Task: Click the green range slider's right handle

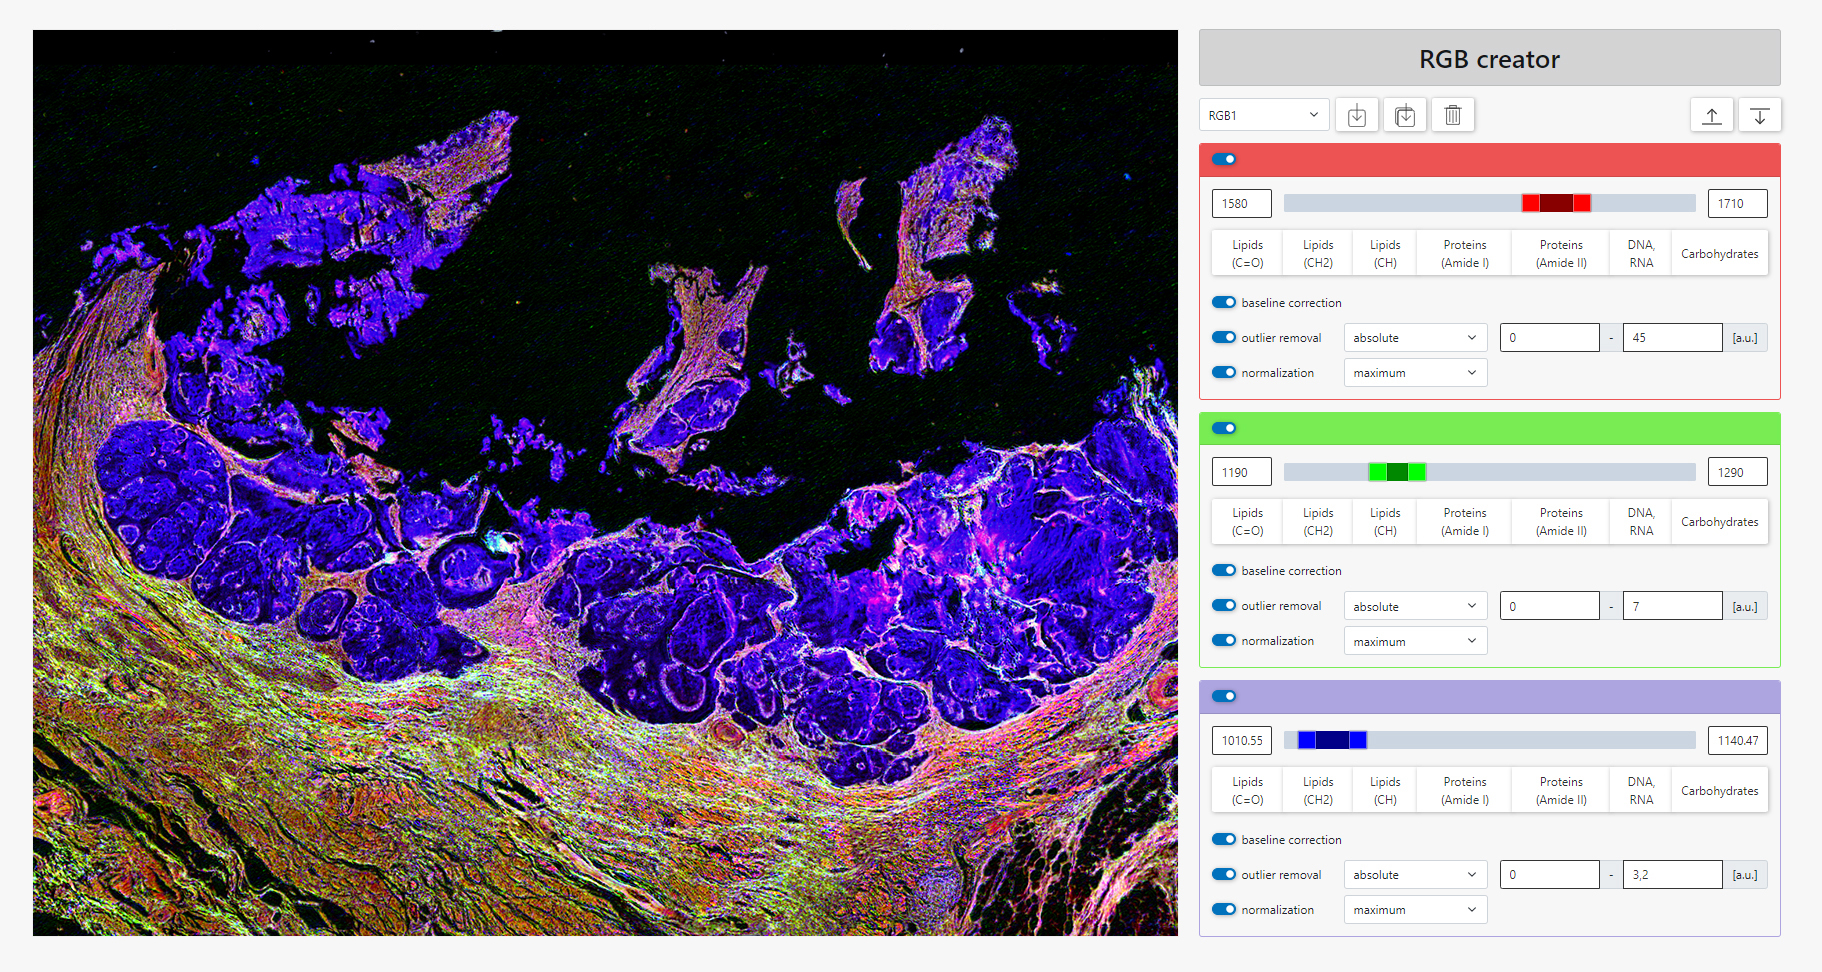Action: 1417,472
